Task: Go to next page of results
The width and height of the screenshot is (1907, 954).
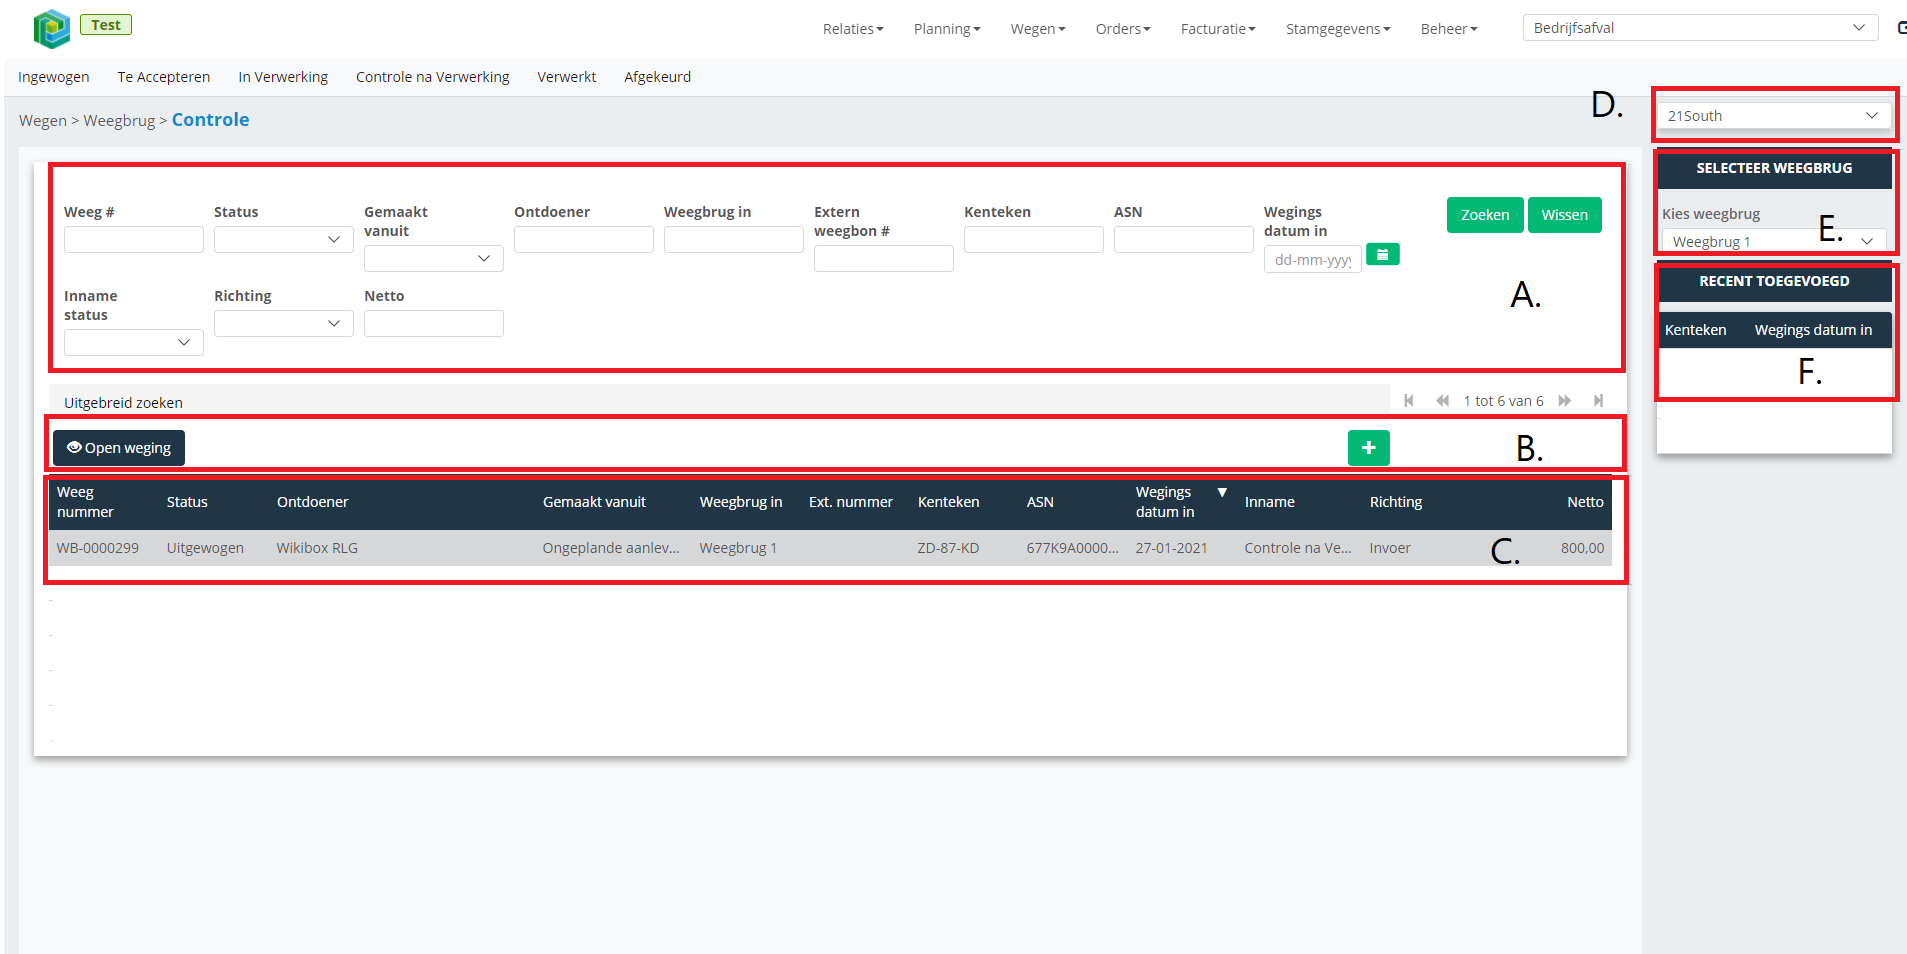Action: point(1565,401)
